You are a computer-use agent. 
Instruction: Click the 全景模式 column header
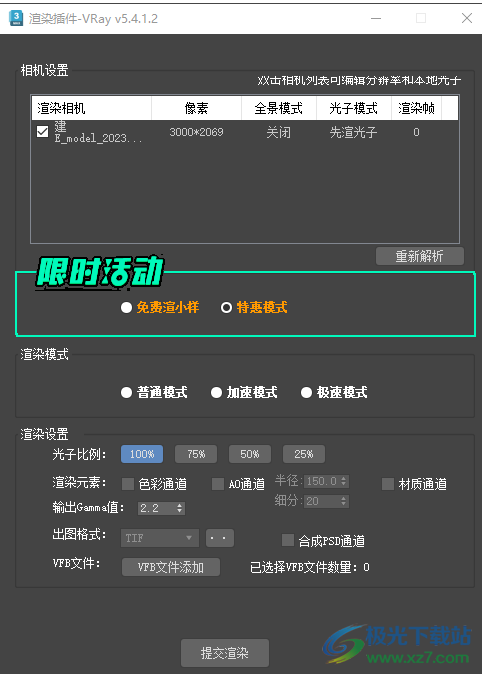tap(279, 108)
